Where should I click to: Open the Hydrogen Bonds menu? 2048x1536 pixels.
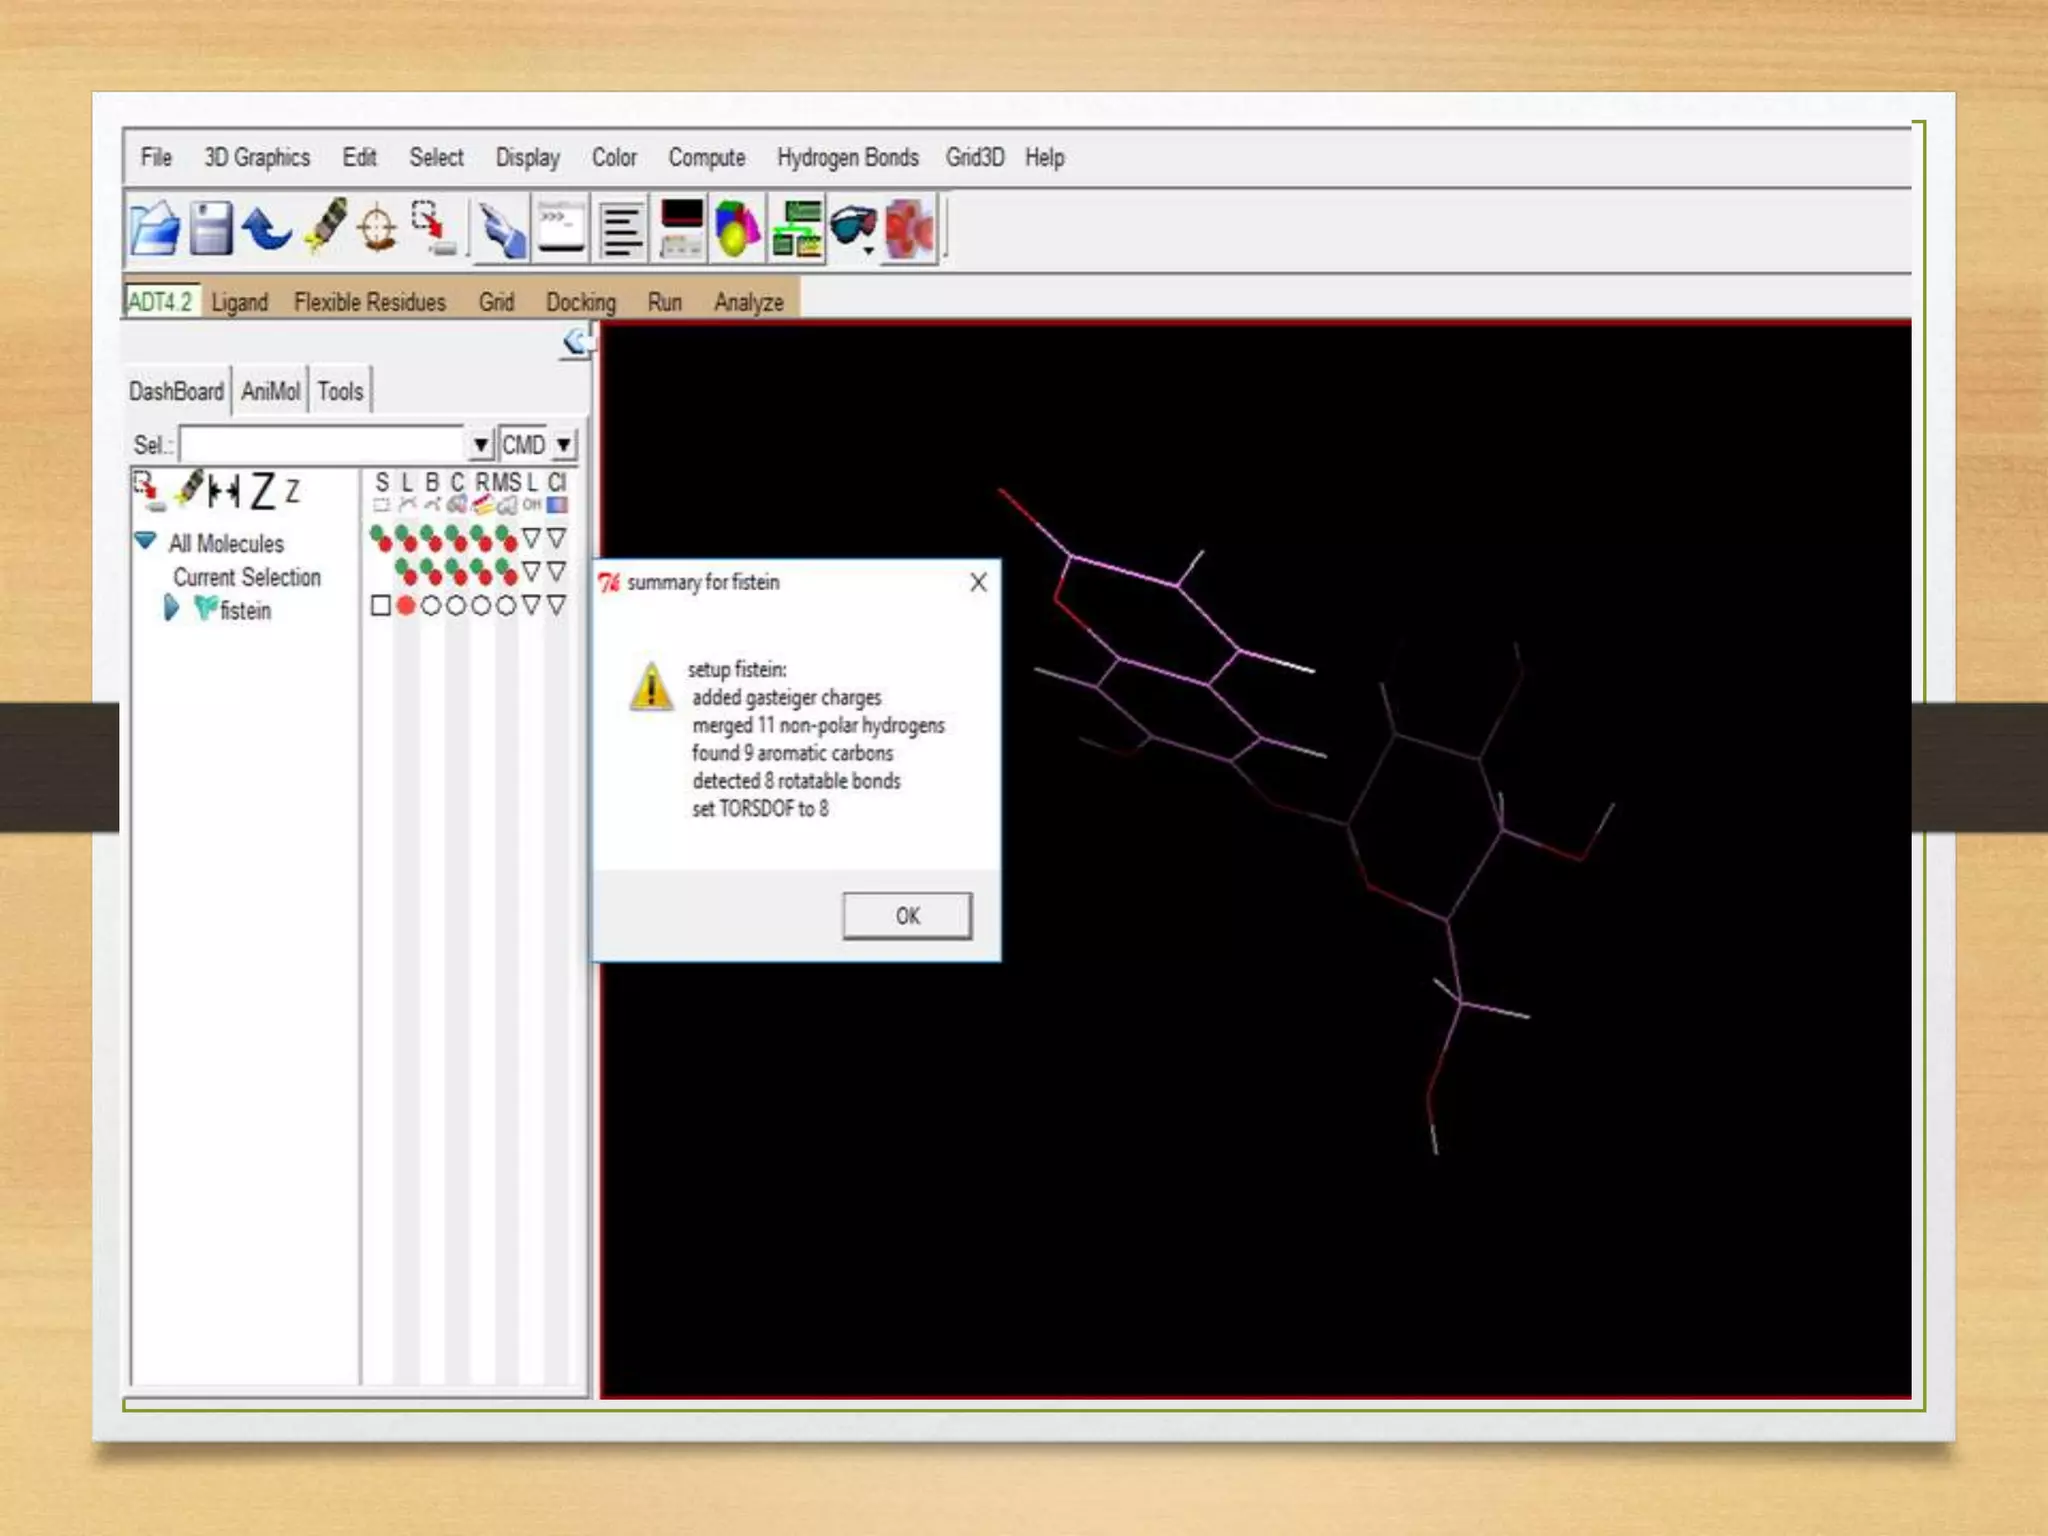[847, 158]
